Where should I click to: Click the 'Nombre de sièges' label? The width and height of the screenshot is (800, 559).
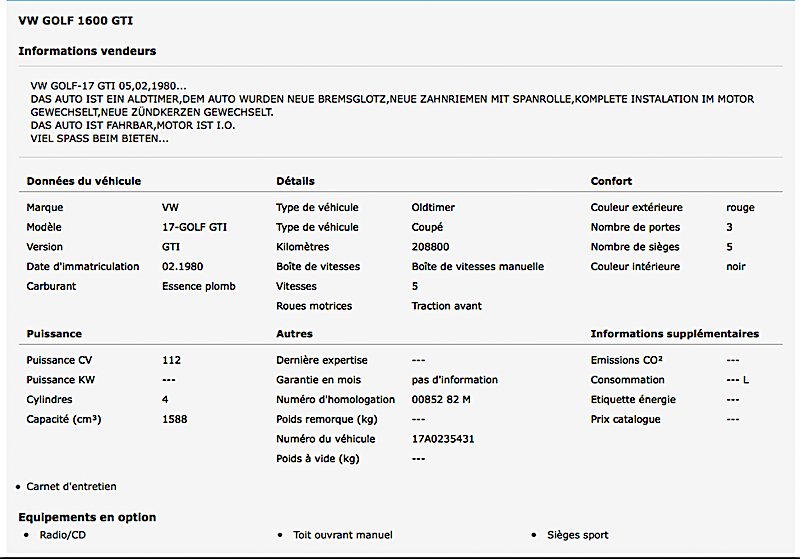point(635,247)
